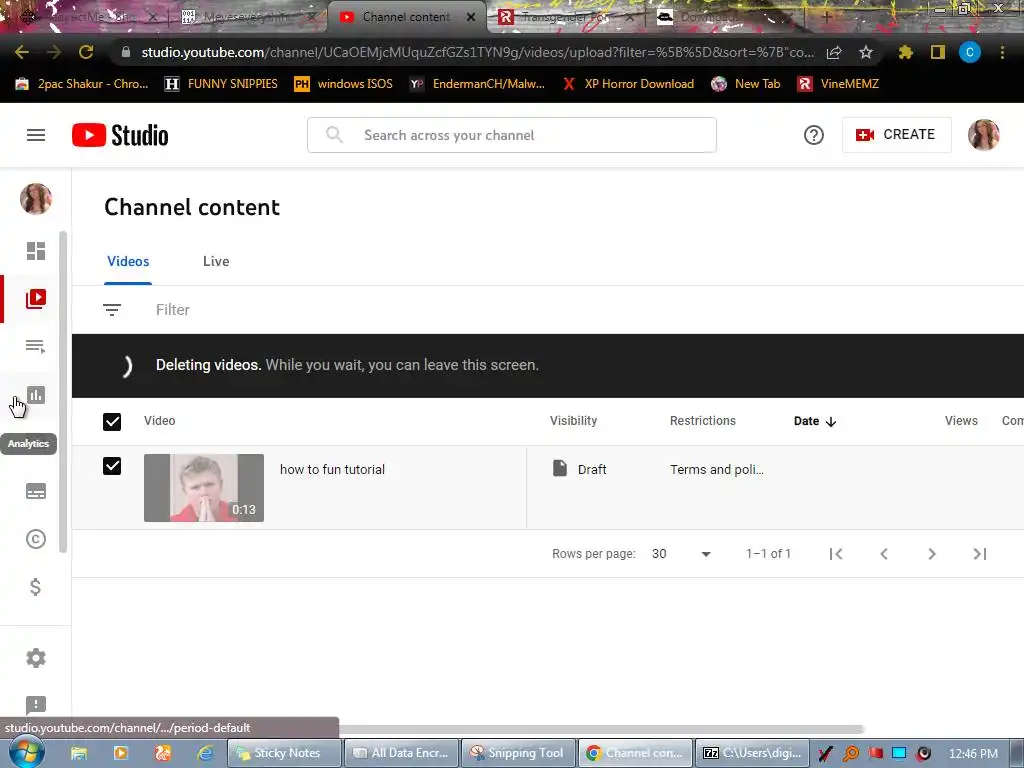Share this page from address bar icon
Image resolution: width=1024 pixels, height=768 pixels.
834,52
